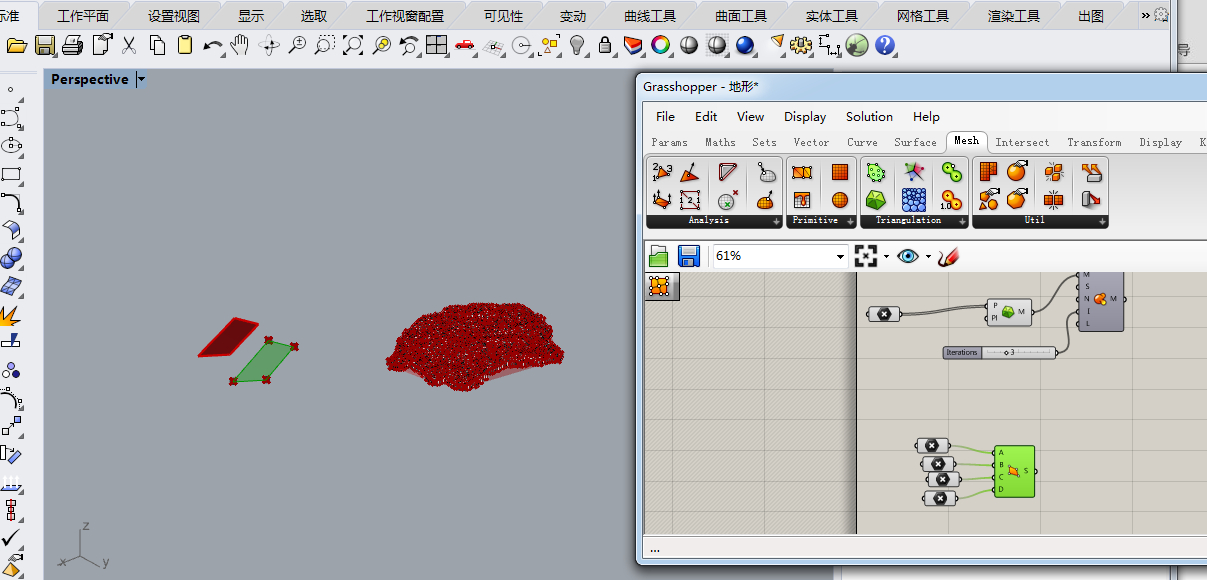1207x580 pixels.
Task: Select the Disjoint Mesh util icon
Action: click(1053, 172)
